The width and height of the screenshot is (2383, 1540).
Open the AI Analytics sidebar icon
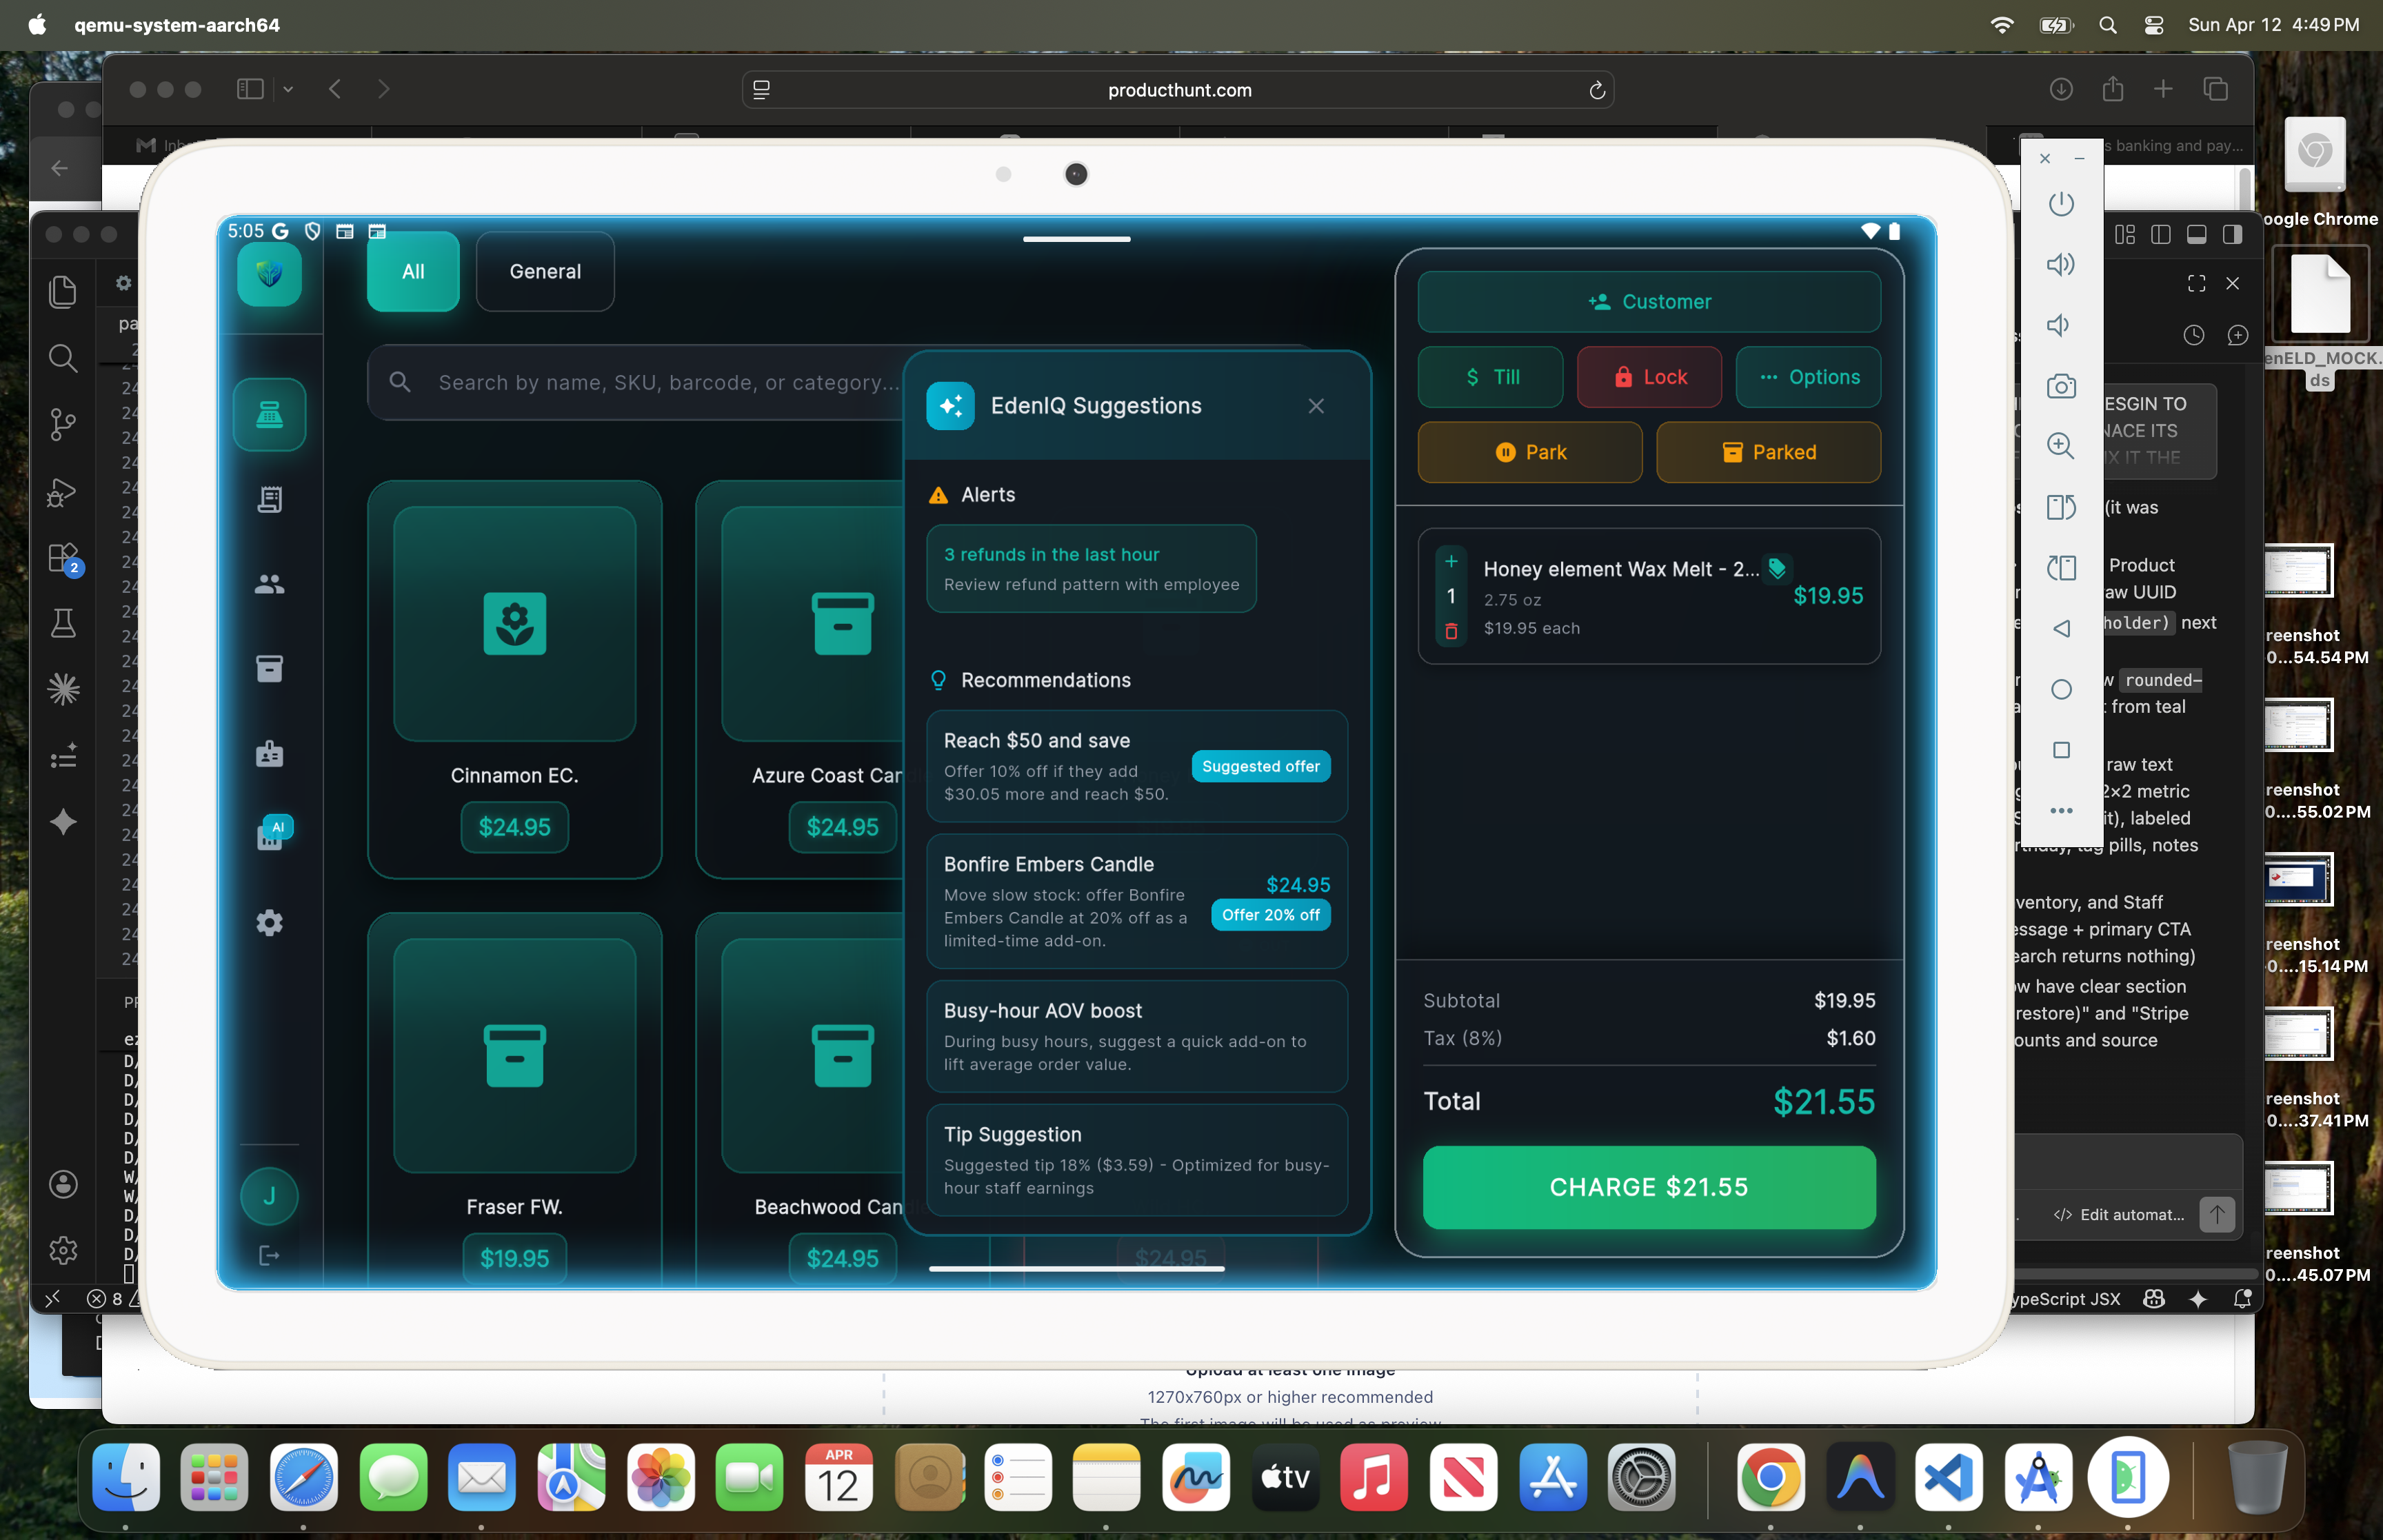tap(270, 833)
